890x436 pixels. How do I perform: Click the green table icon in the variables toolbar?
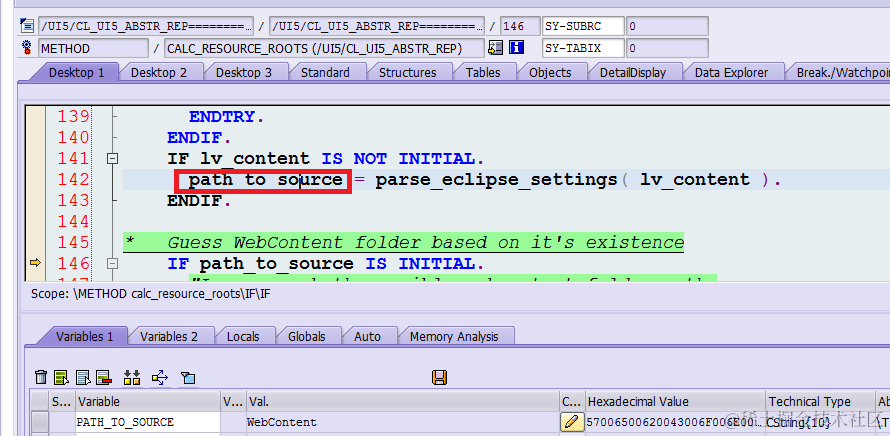click(x=61, y=377)
